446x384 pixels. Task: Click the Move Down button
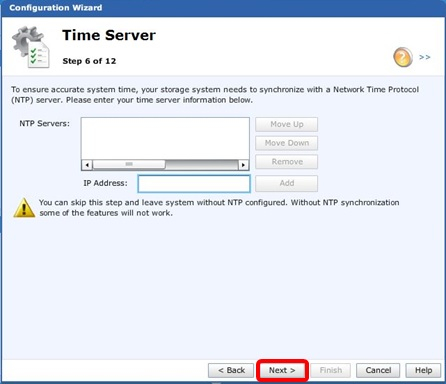(286, 143)
